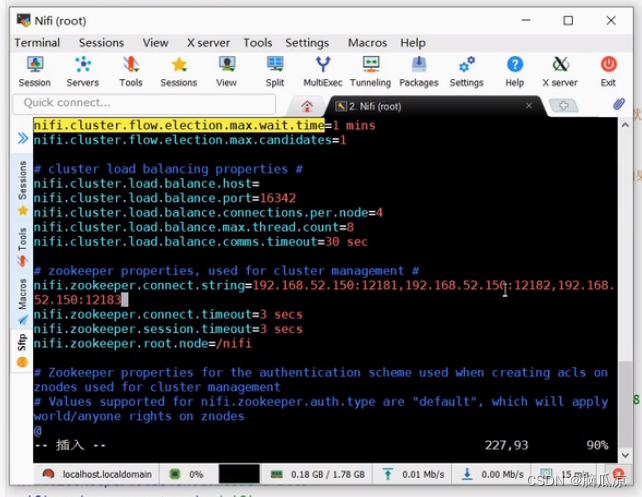This screenshot has height=497, width=642.
Task: Start the X server toolbar icon
Action: click(560, 72)
